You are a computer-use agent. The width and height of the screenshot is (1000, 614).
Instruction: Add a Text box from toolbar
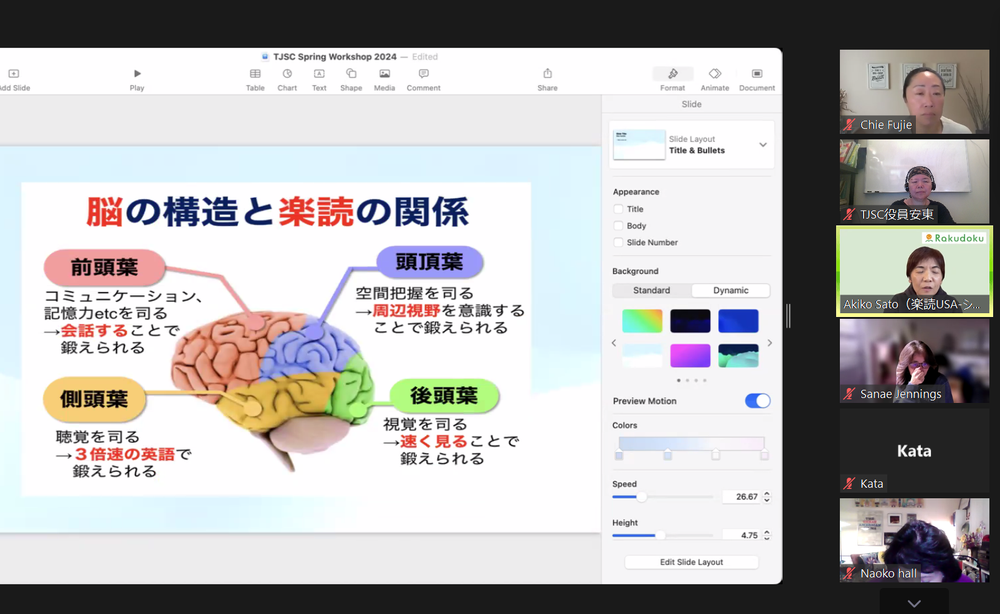click(319, 74)
